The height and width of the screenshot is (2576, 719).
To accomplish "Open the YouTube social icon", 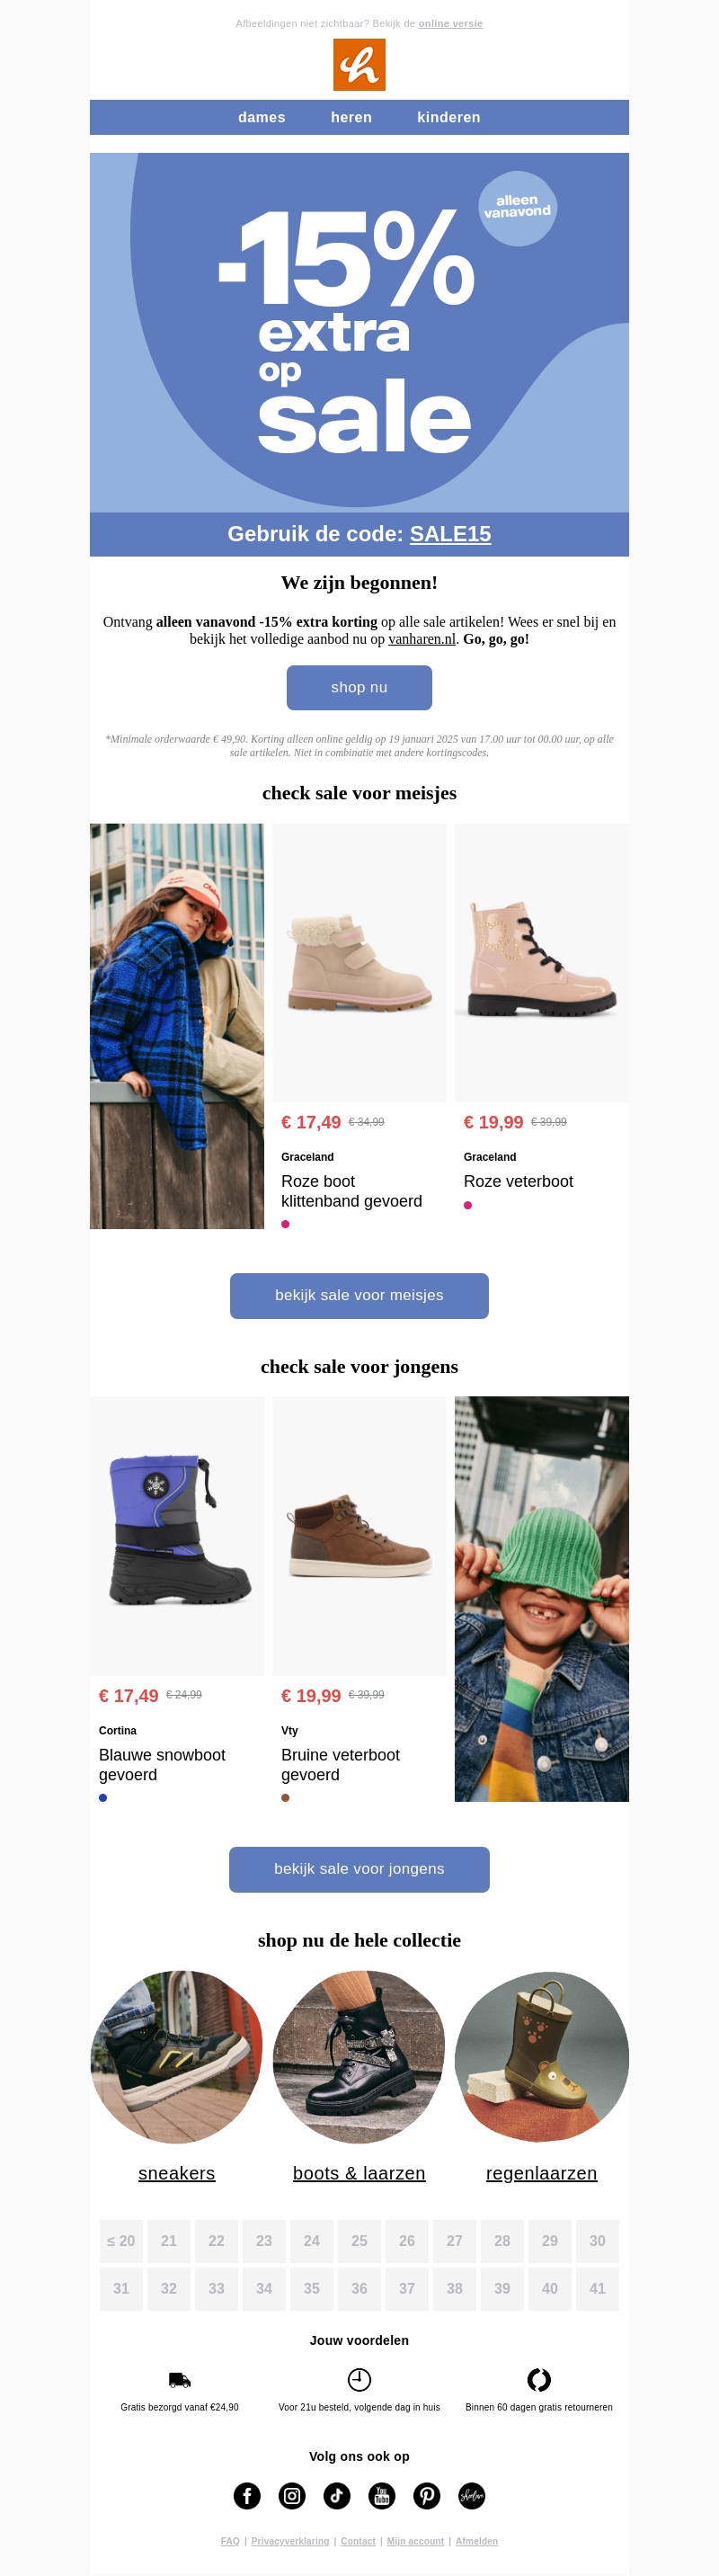I will pyautogui.click(x=382, y=2495).
